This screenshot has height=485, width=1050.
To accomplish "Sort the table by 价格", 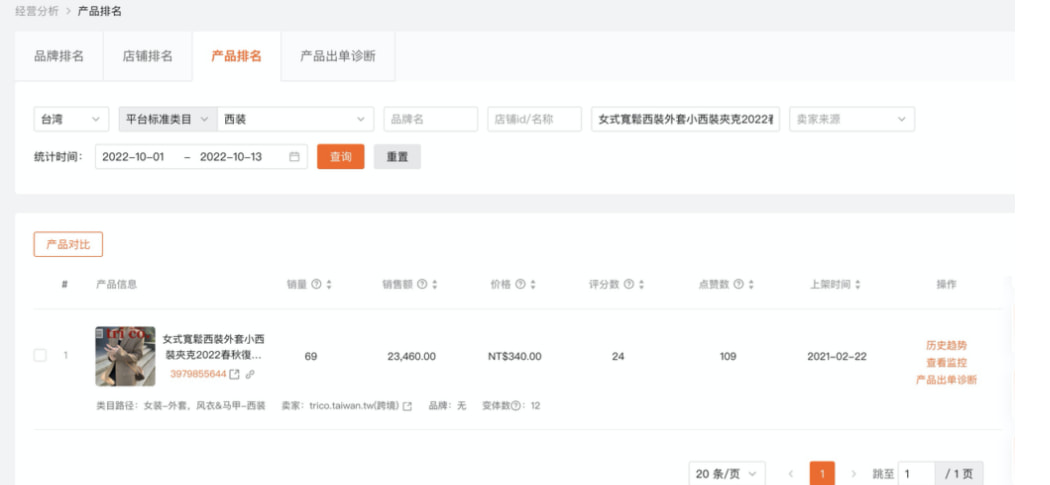I will tap(533, 285).
